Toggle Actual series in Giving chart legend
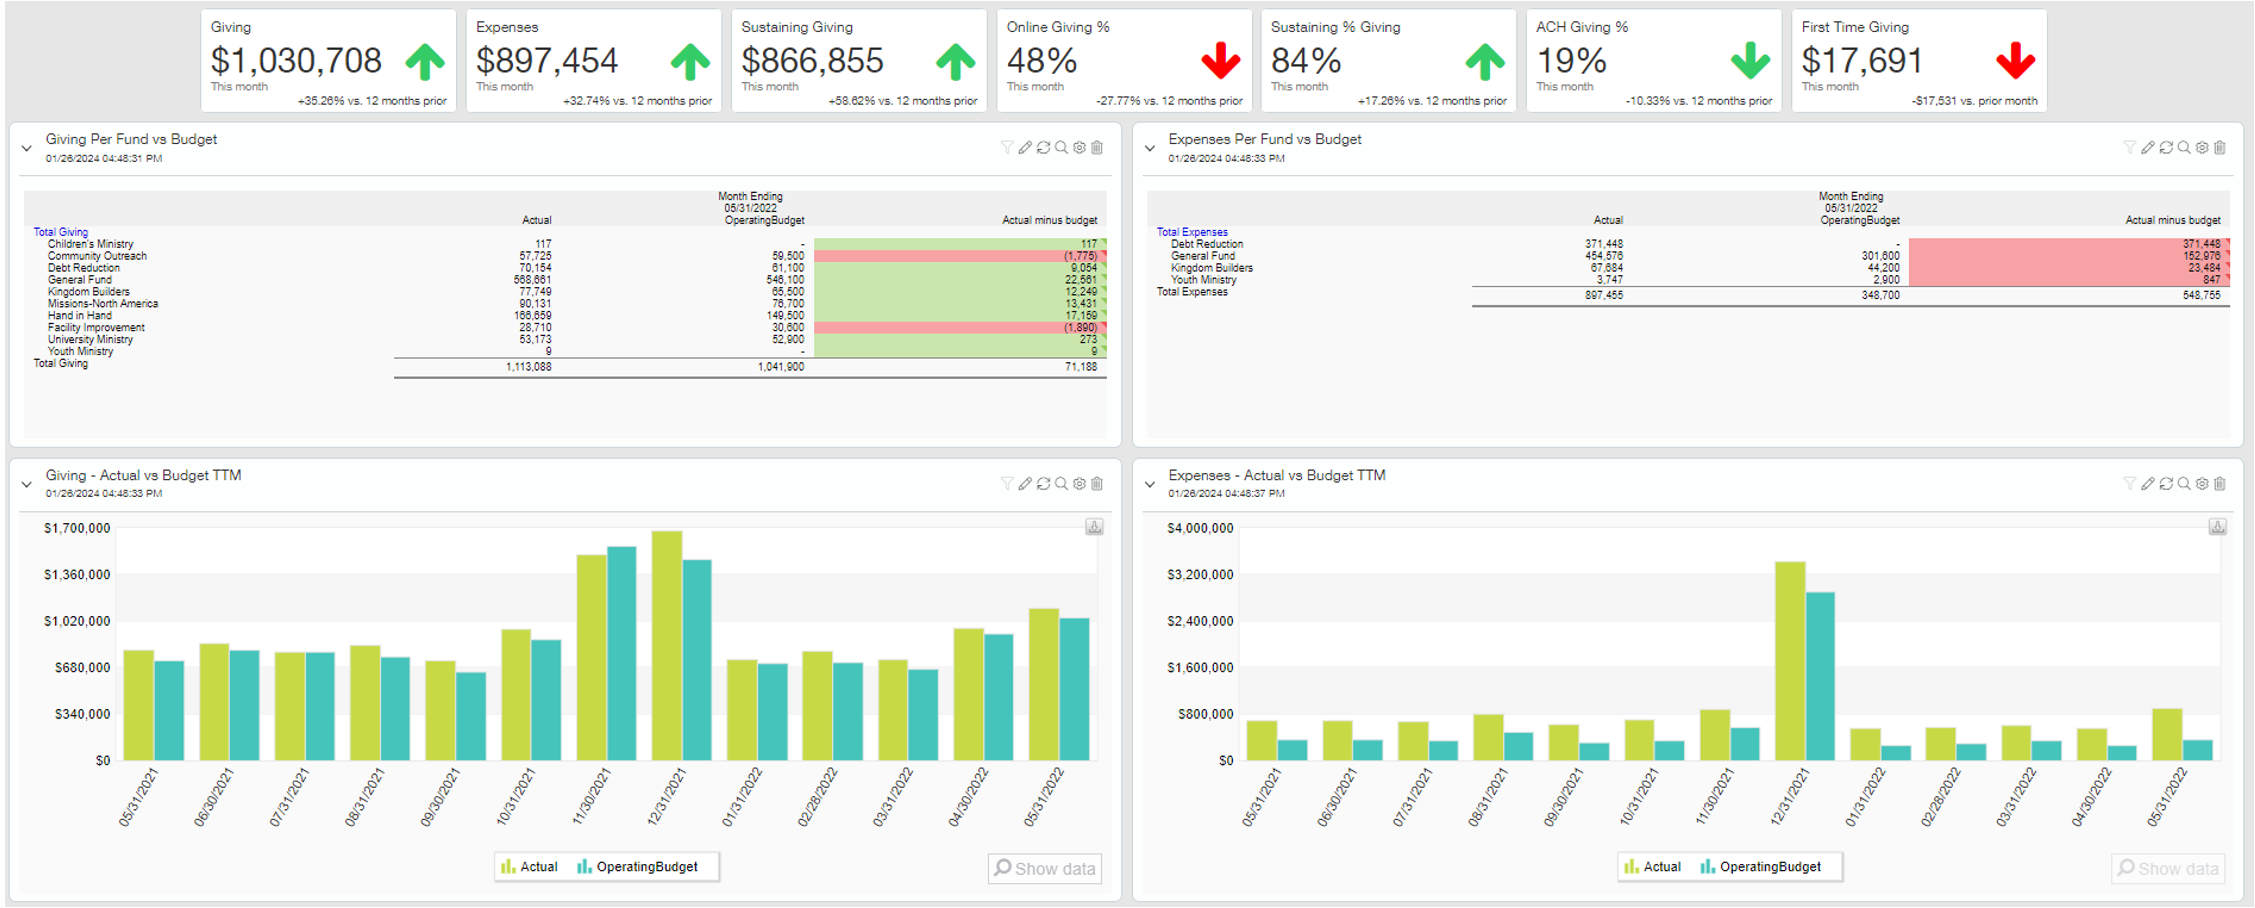This screenshot has height=908, width=2255. (529, 867)
